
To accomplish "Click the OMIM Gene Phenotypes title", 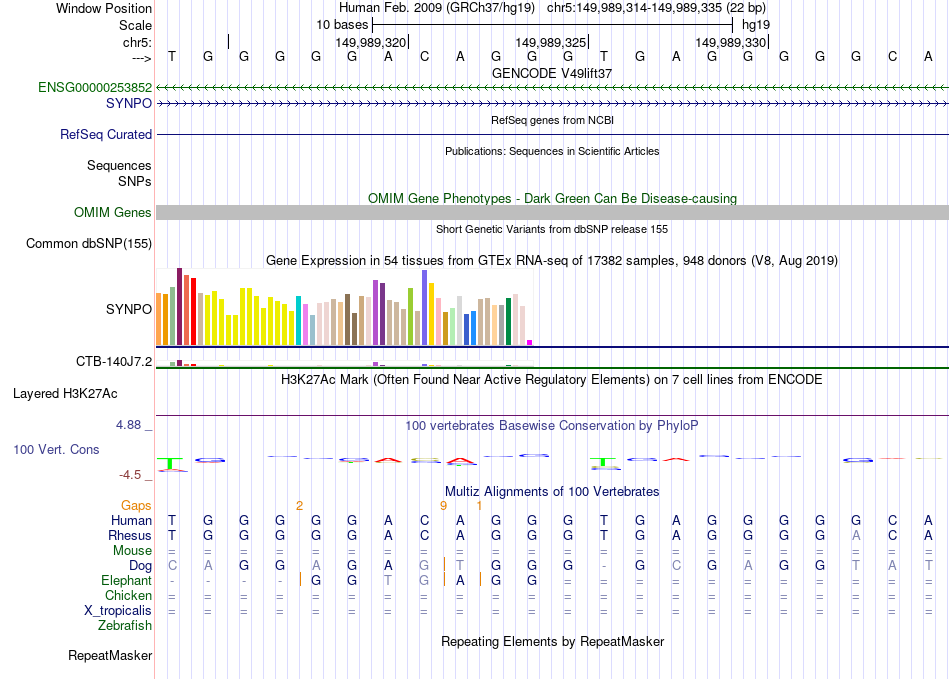I will click(x=553, y=199).
